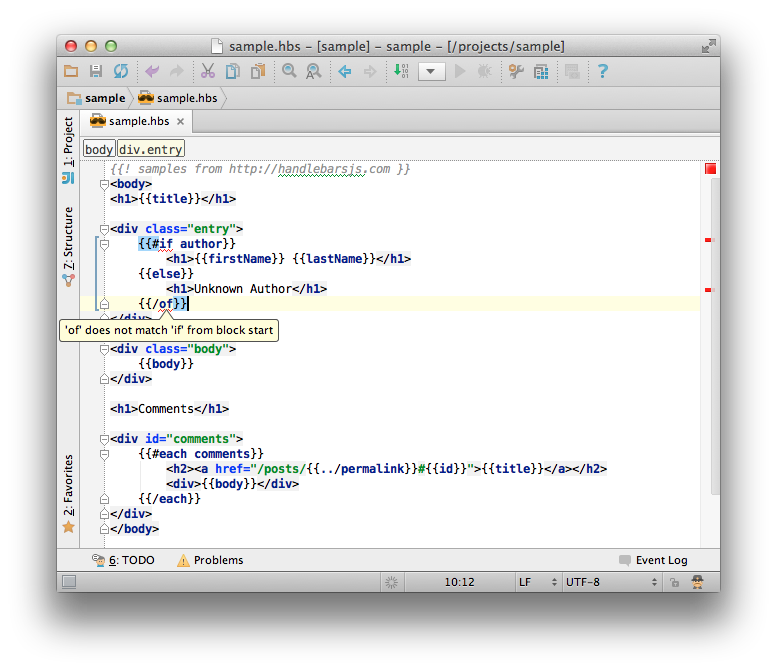This screenshot has height=671, width=777.
Task: Click the greyed monitor toolbar icon
Action: pos(572,71)
